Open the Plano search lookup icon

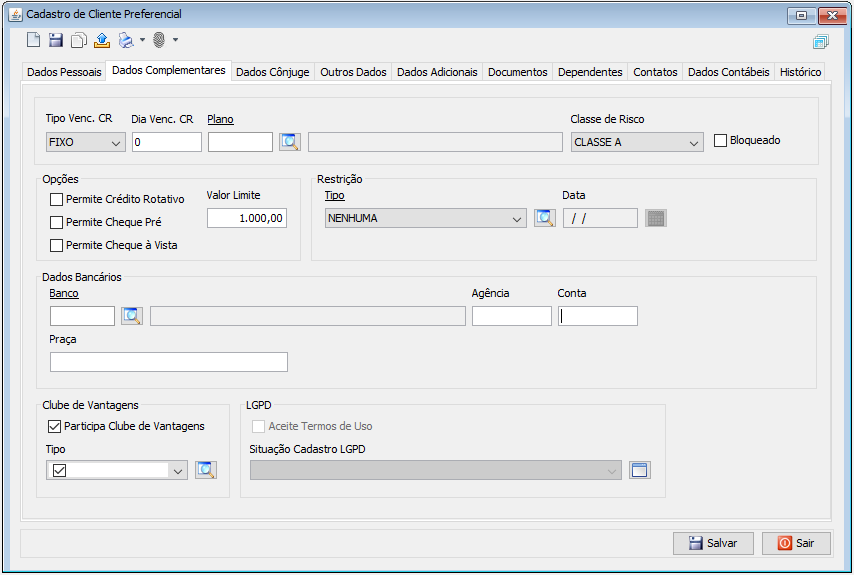tap(290, 142)
